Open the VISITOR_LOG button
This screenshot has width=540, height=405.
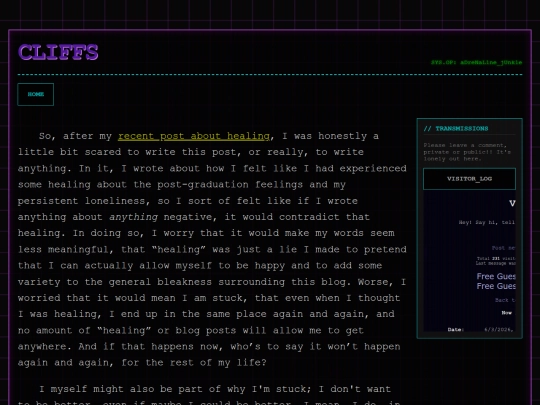(x=469, y=179)
